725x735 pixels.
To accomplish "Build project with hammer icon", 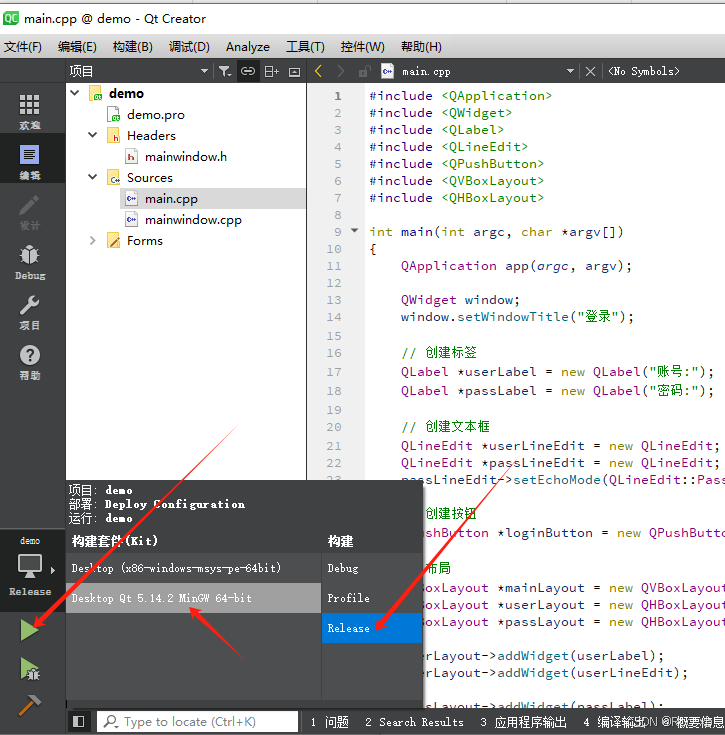I will click(30, 705).
